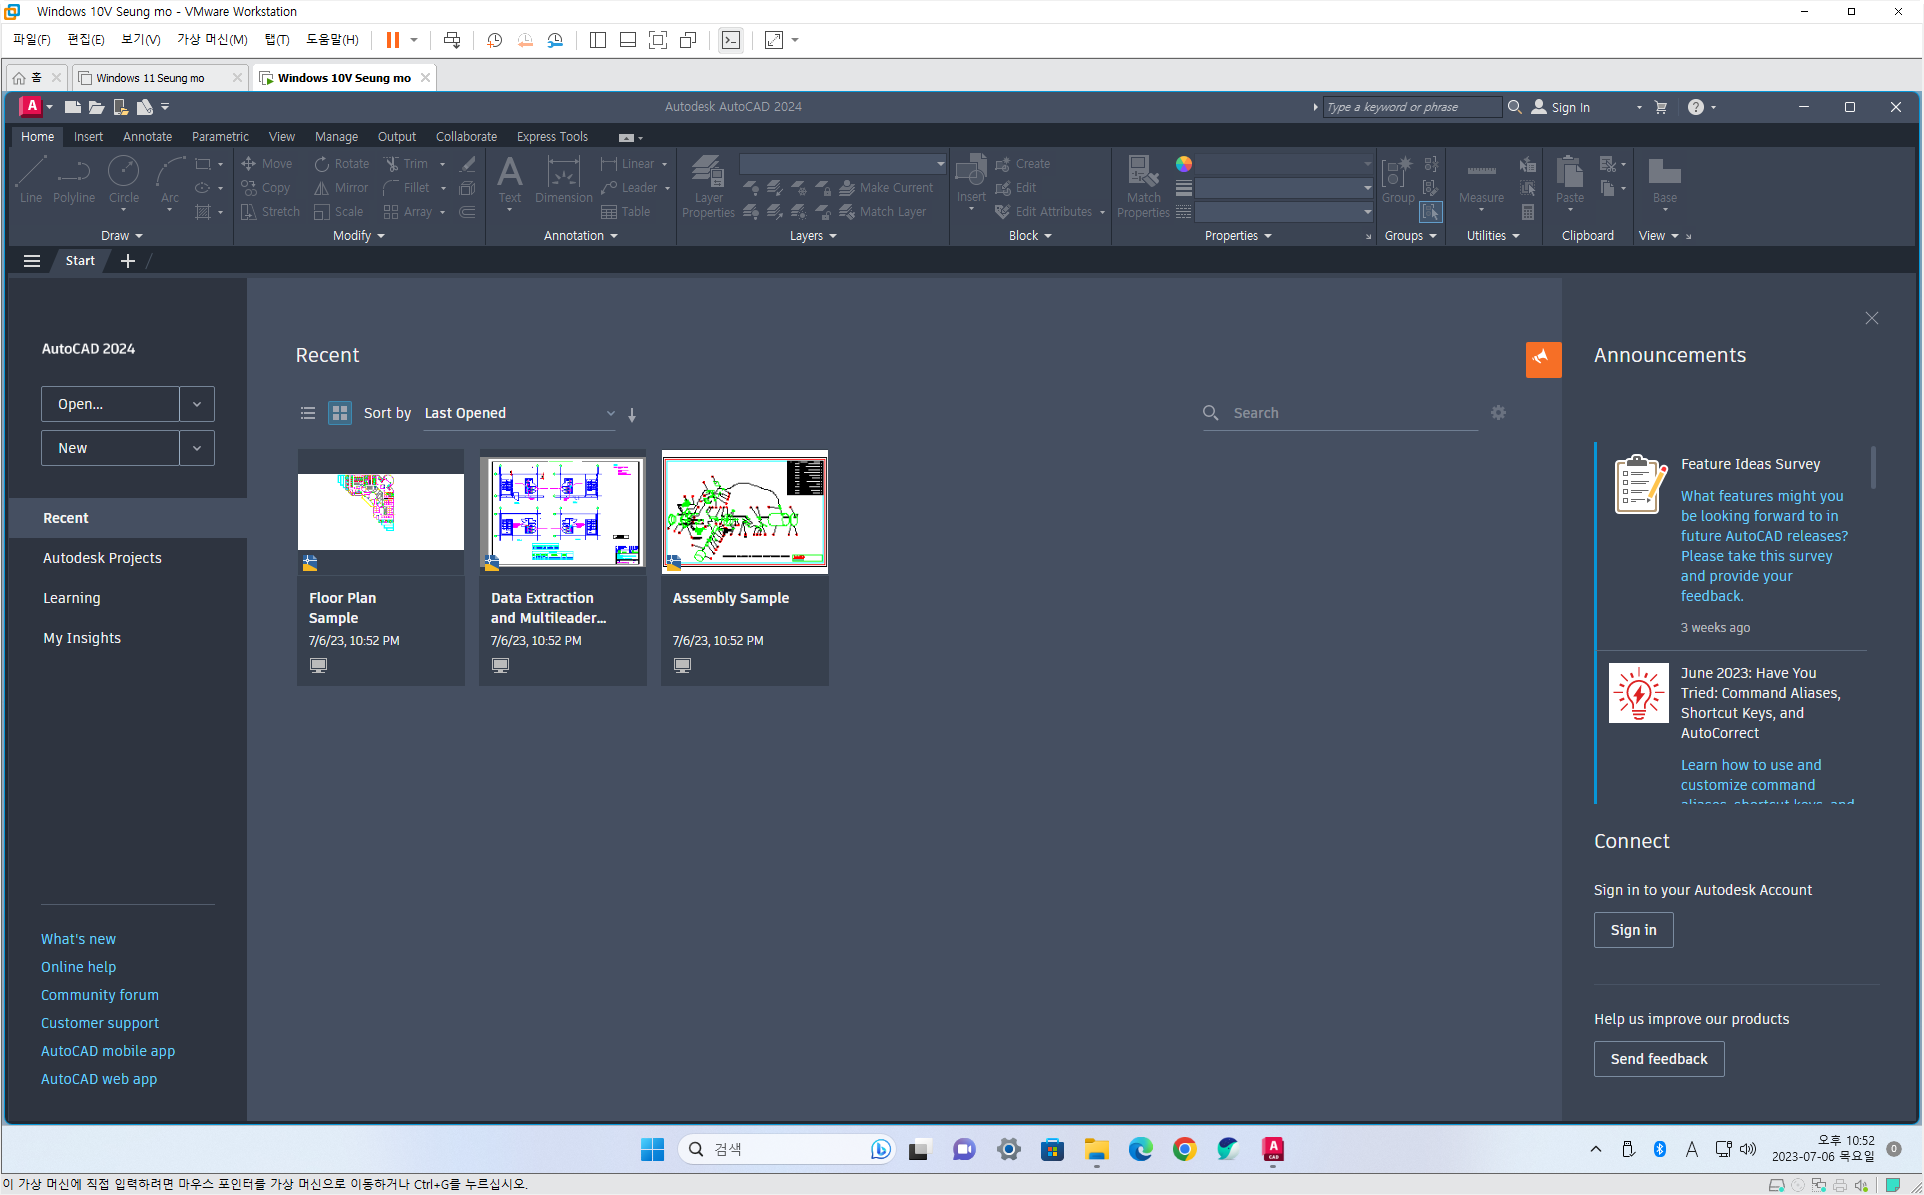The width and height of the screenshot is (1924, 1195).
Task: Click the orange announcements megaphone icon
Action: 1543,359
